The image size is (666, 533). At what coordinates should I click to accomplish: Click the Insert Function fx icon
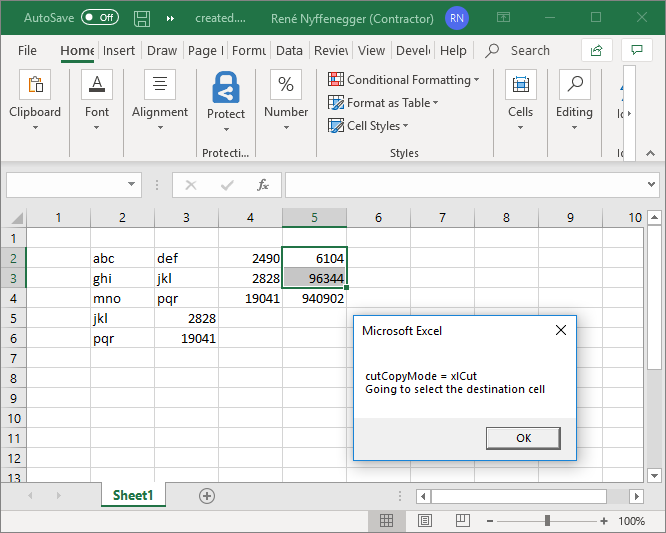[263, 185]
